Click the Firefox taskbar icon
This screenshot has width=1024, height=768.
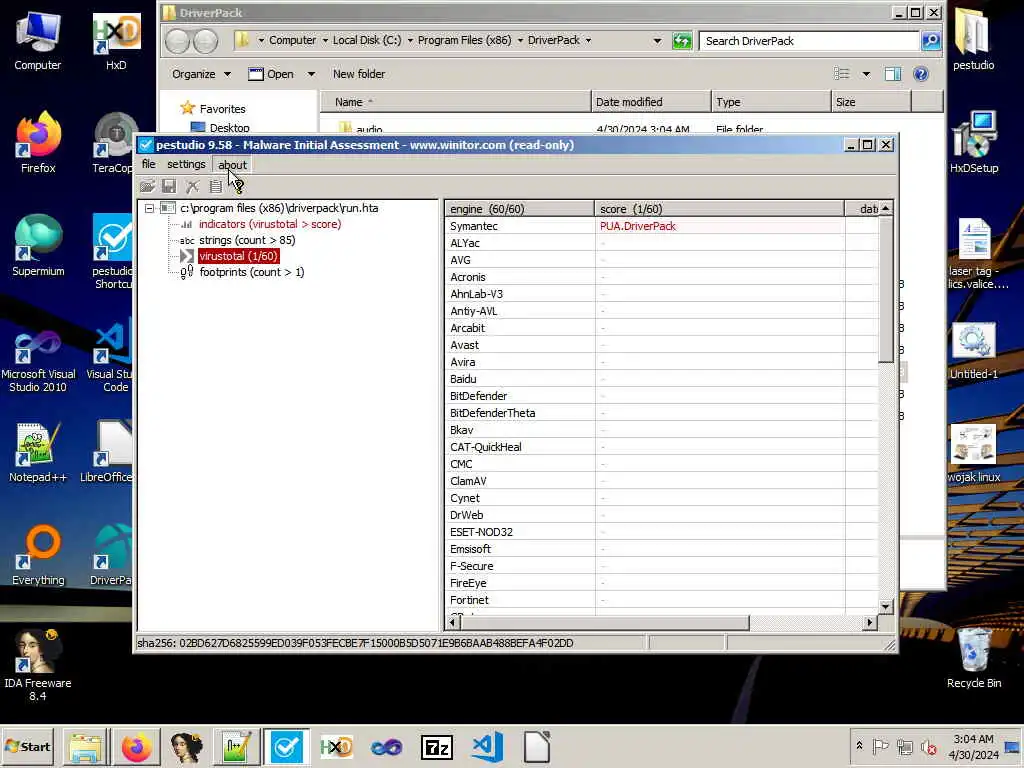pos(136,746)
